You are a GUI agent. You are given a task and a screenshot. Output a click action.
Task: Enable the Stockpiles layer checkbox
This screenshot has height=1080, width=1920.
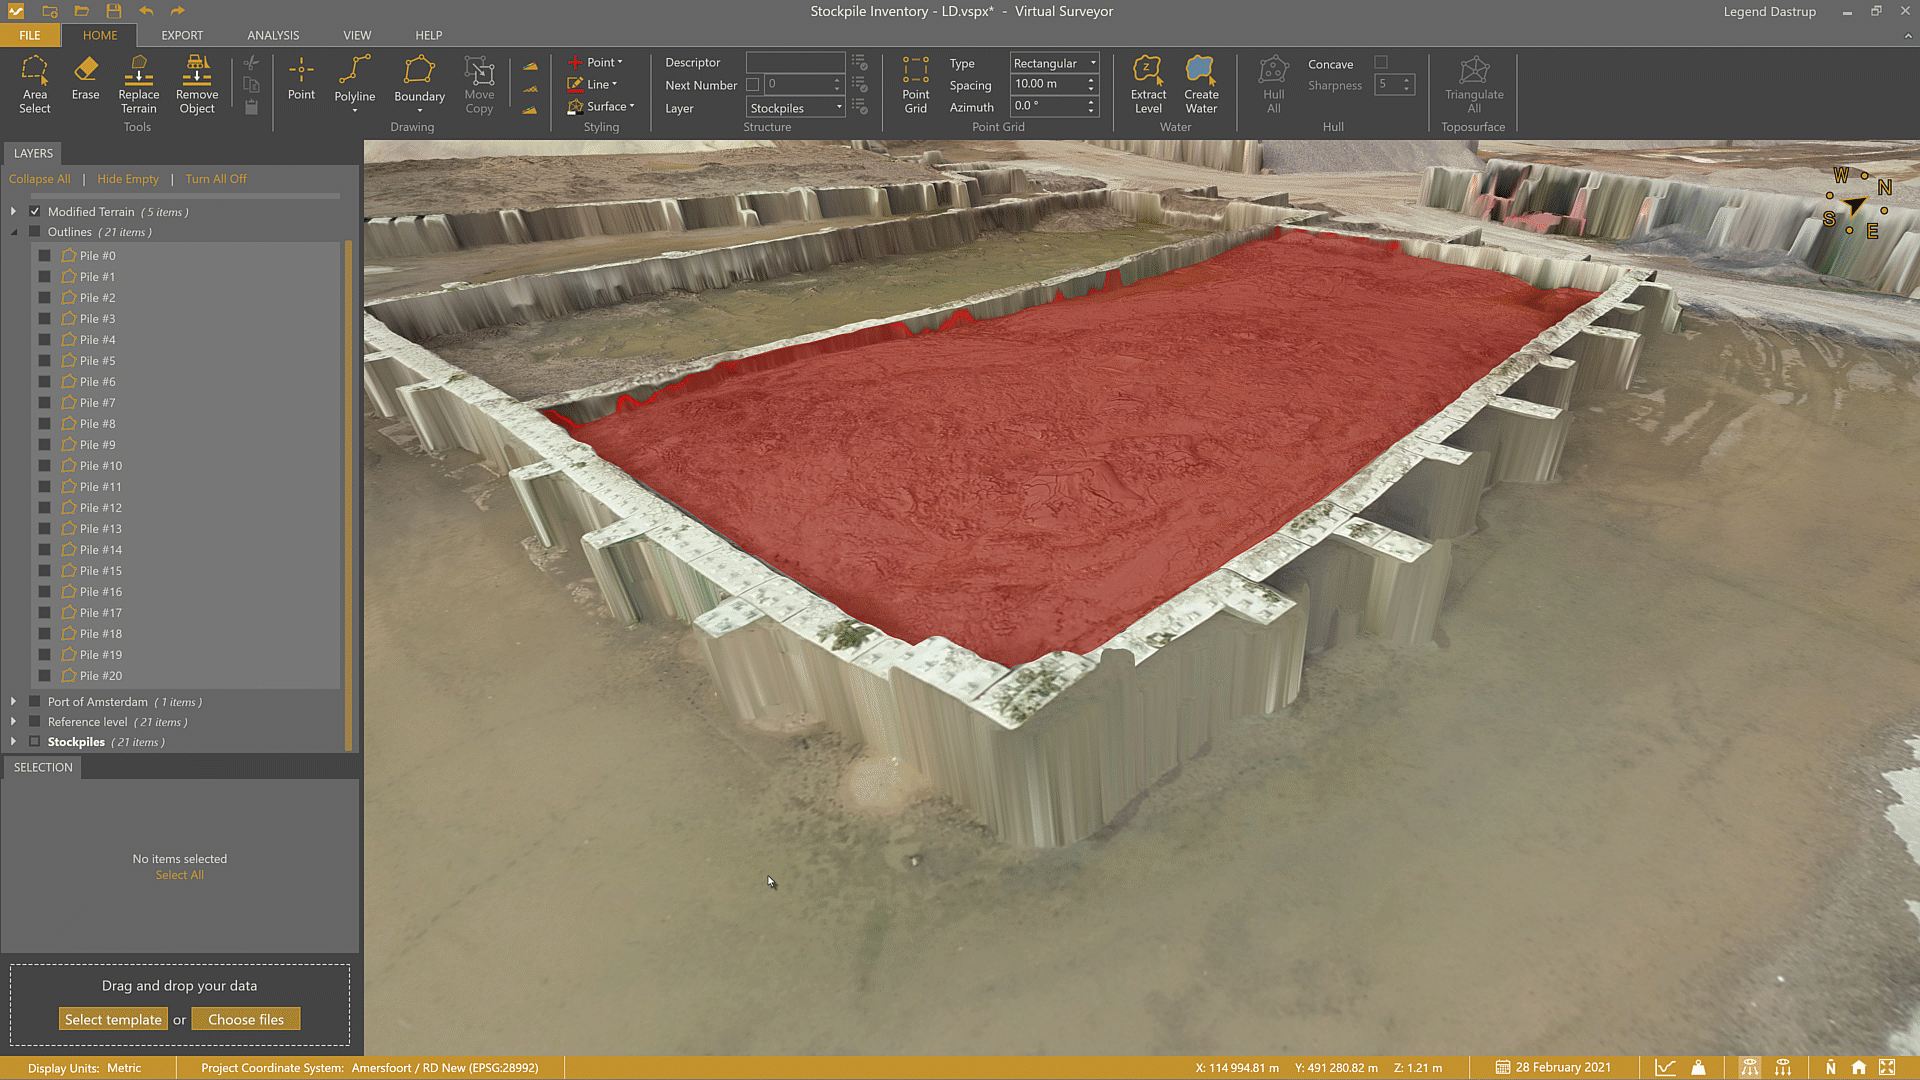(x=34, y=741)
